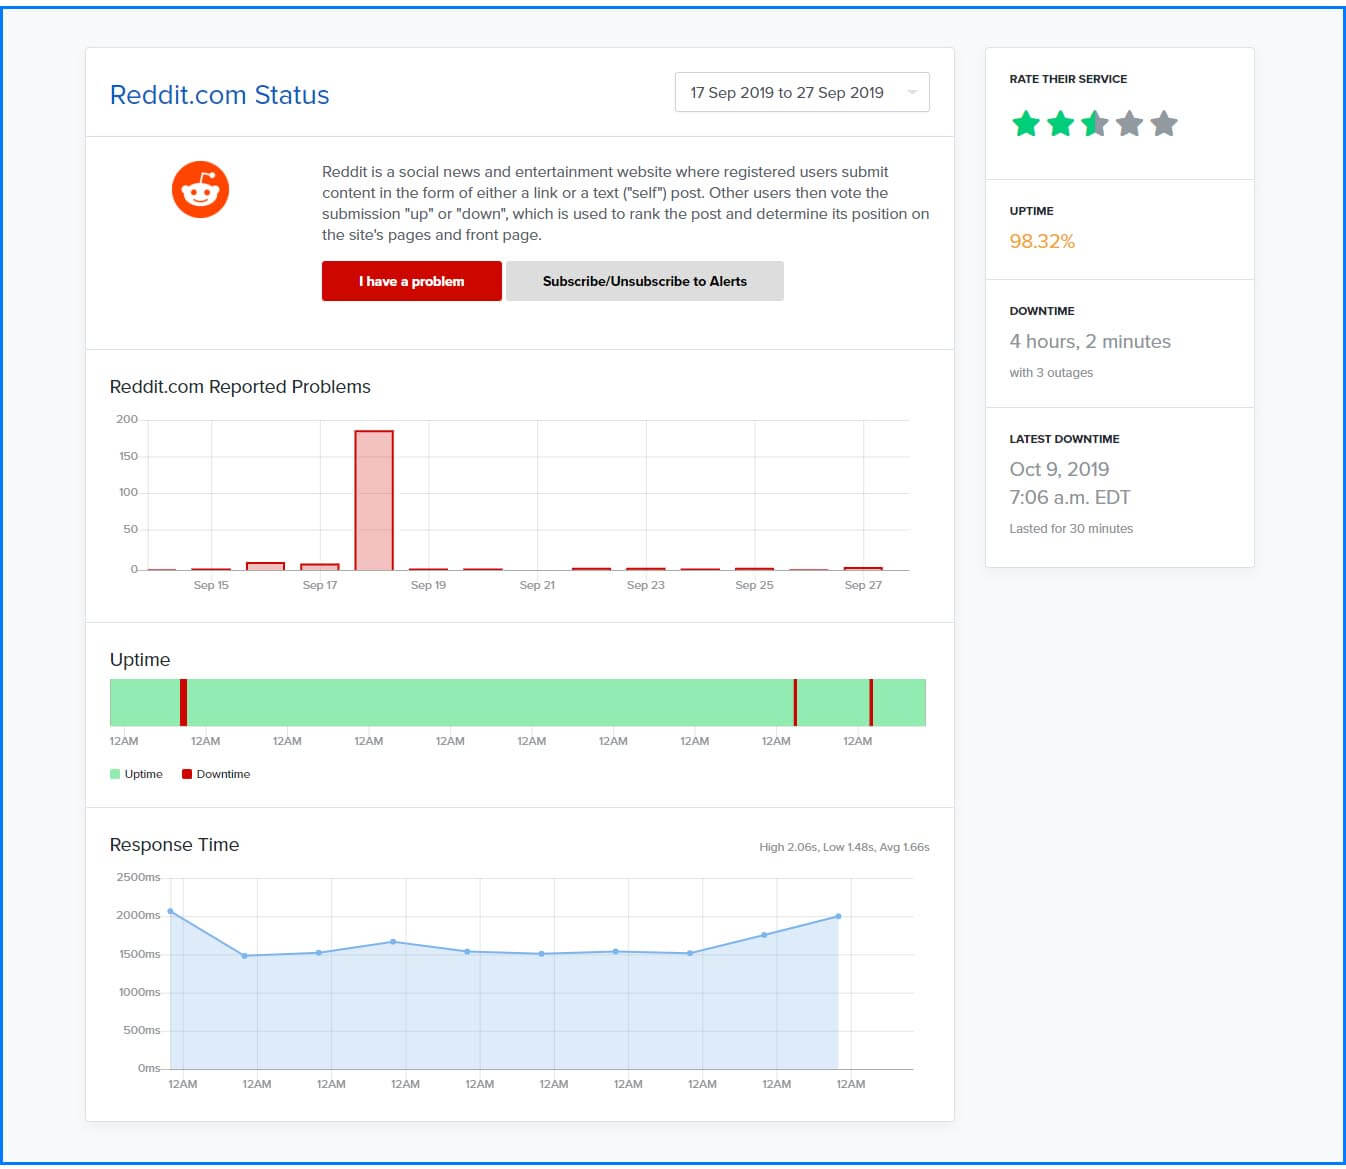Select the tallest bar in Reported Problems chart
1346x1169 pixels.
coord(374,500)
